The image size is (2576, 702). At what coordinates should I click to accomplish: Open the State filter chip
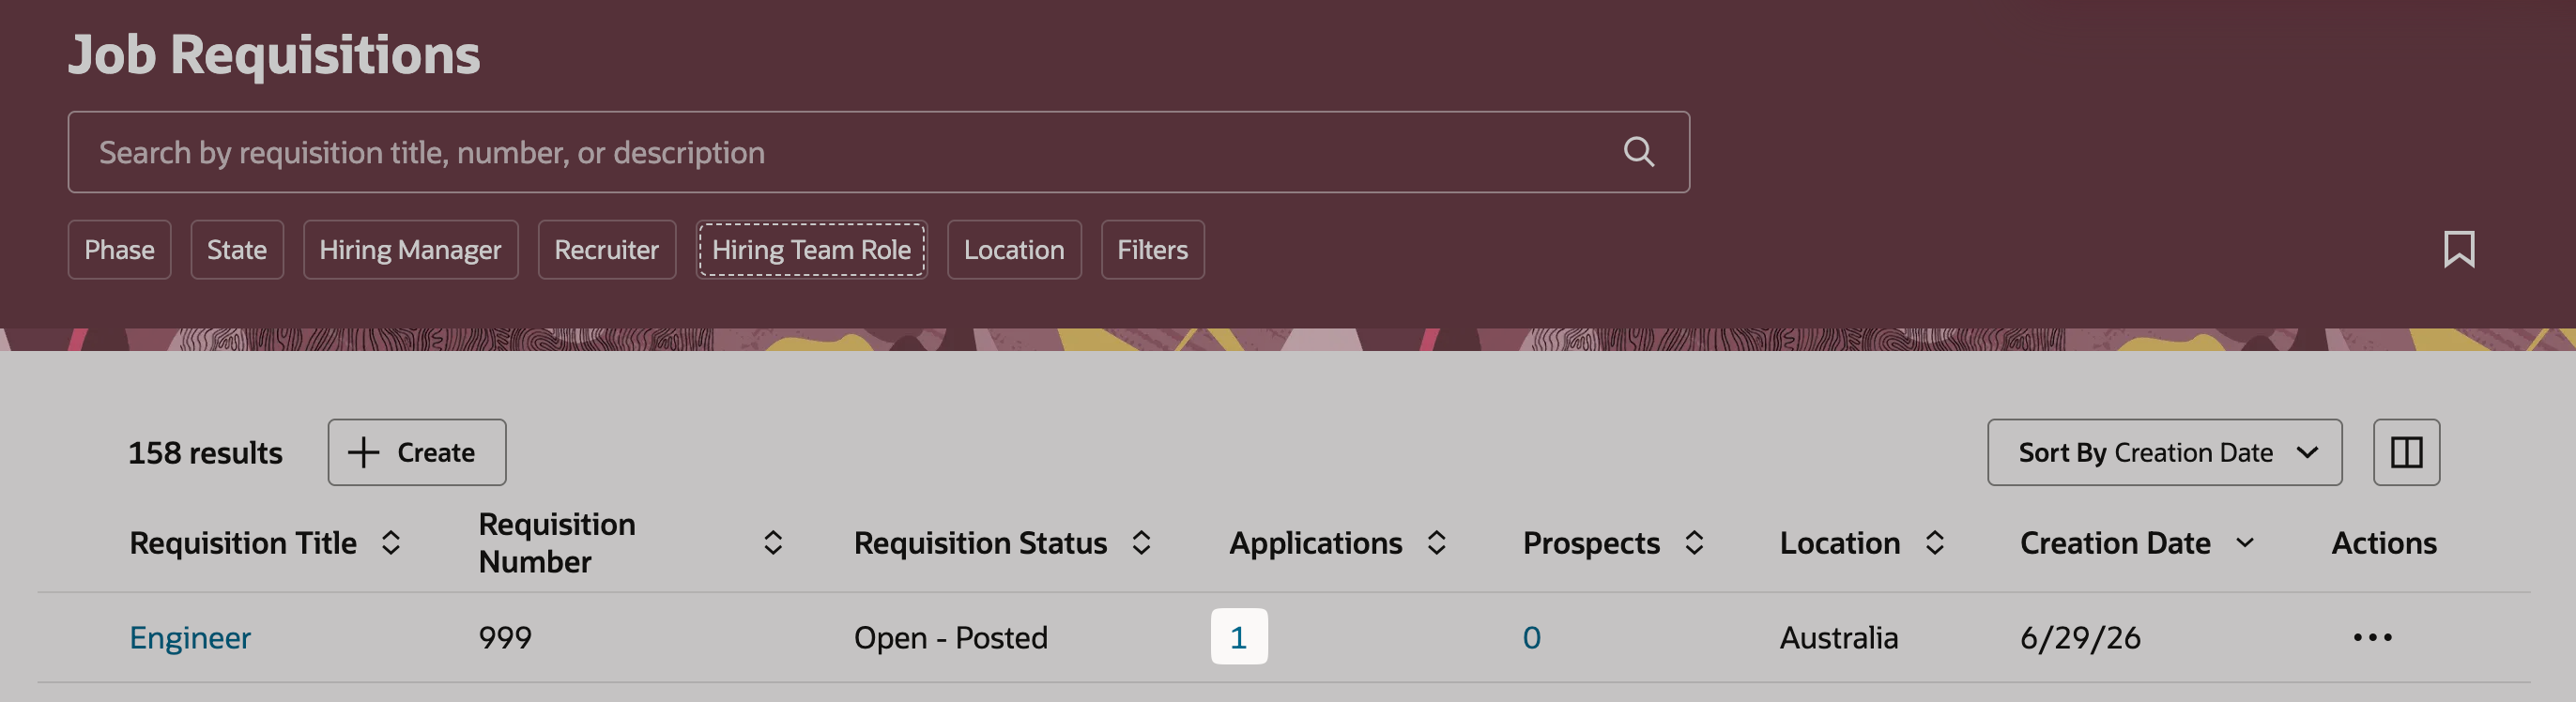click(x=237, y=249)
